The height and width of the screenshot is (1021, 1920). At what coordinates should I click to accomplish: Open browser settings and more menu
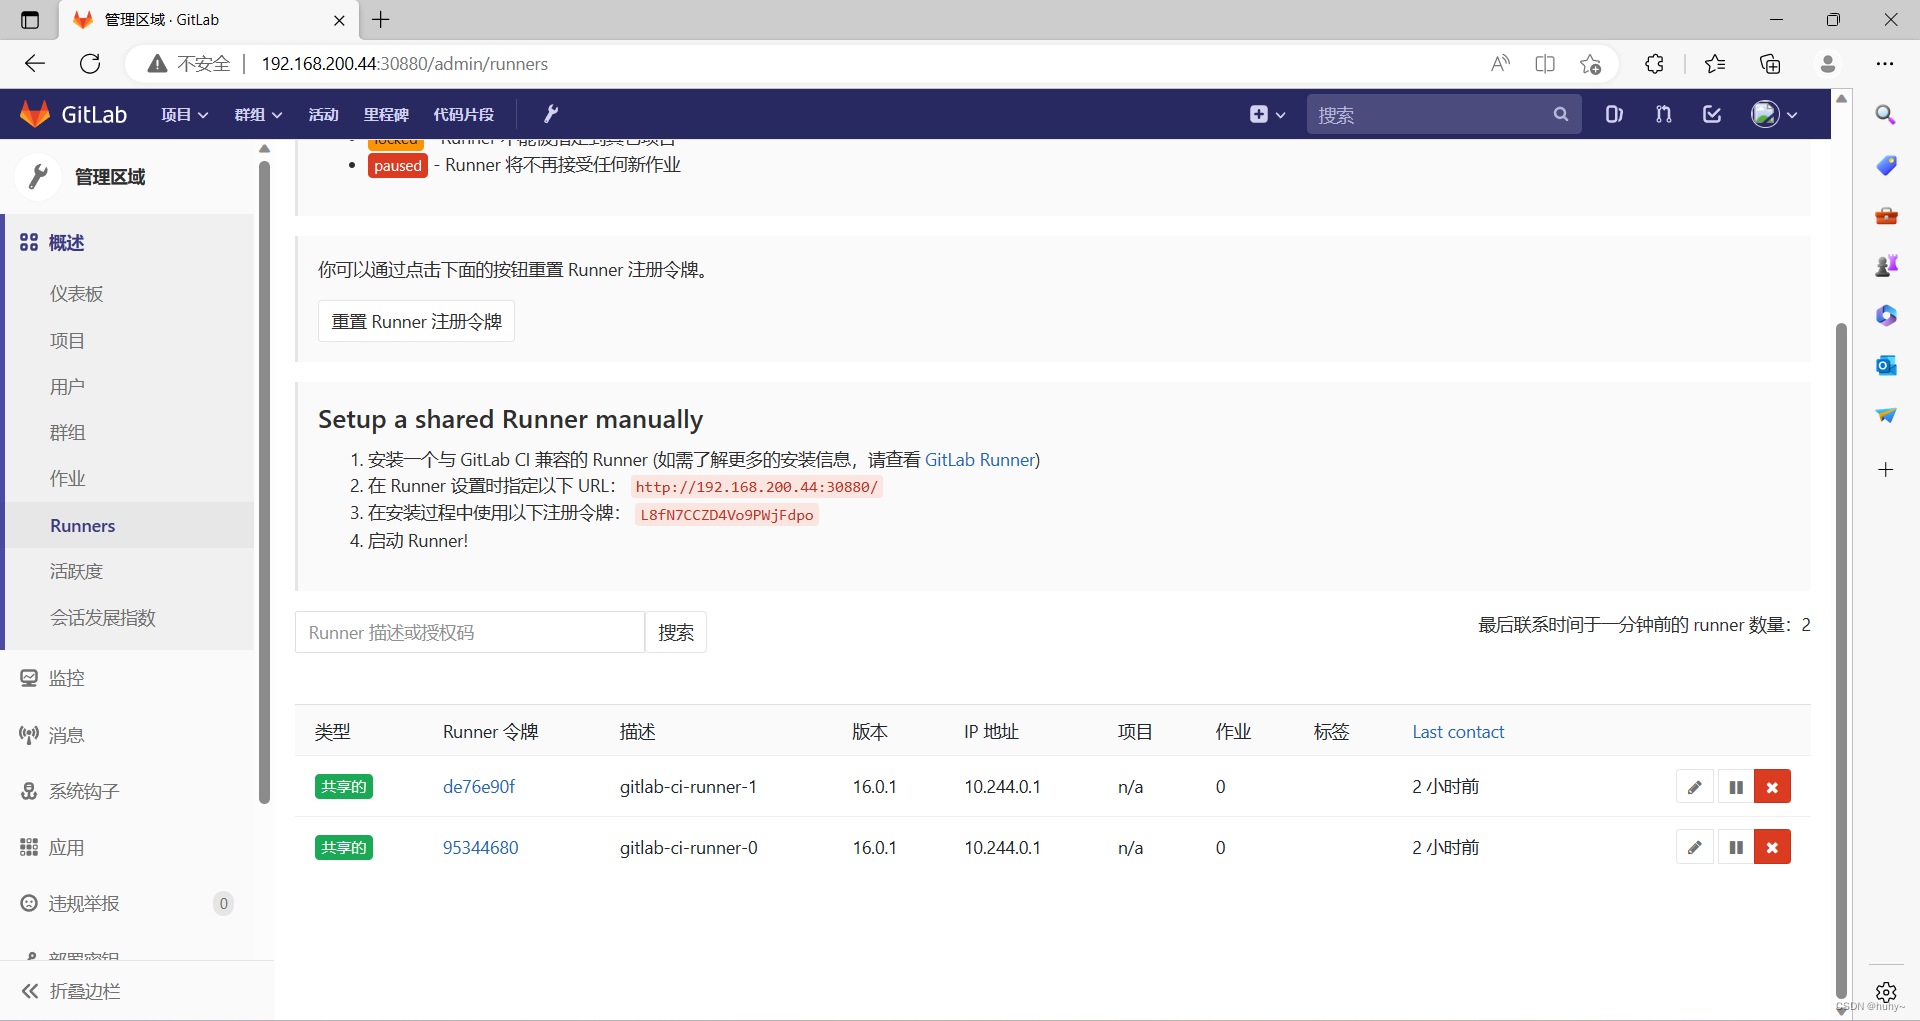click(1885, 64)
